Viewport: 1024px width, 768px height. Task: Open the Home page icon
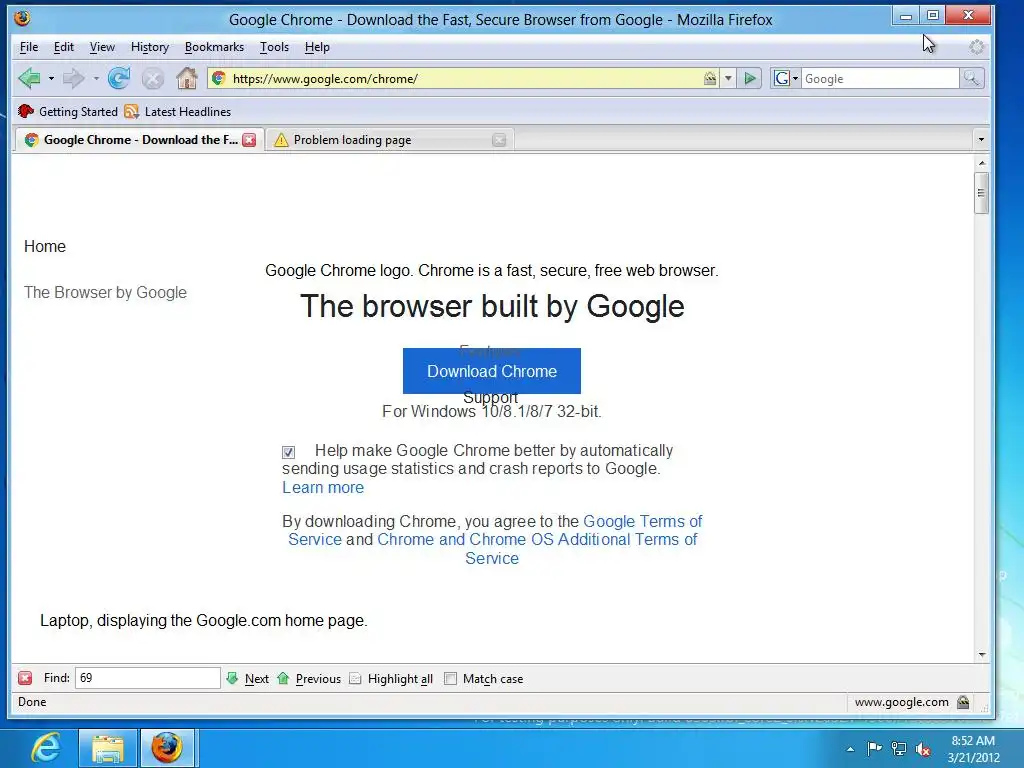[x=187, y=78]
